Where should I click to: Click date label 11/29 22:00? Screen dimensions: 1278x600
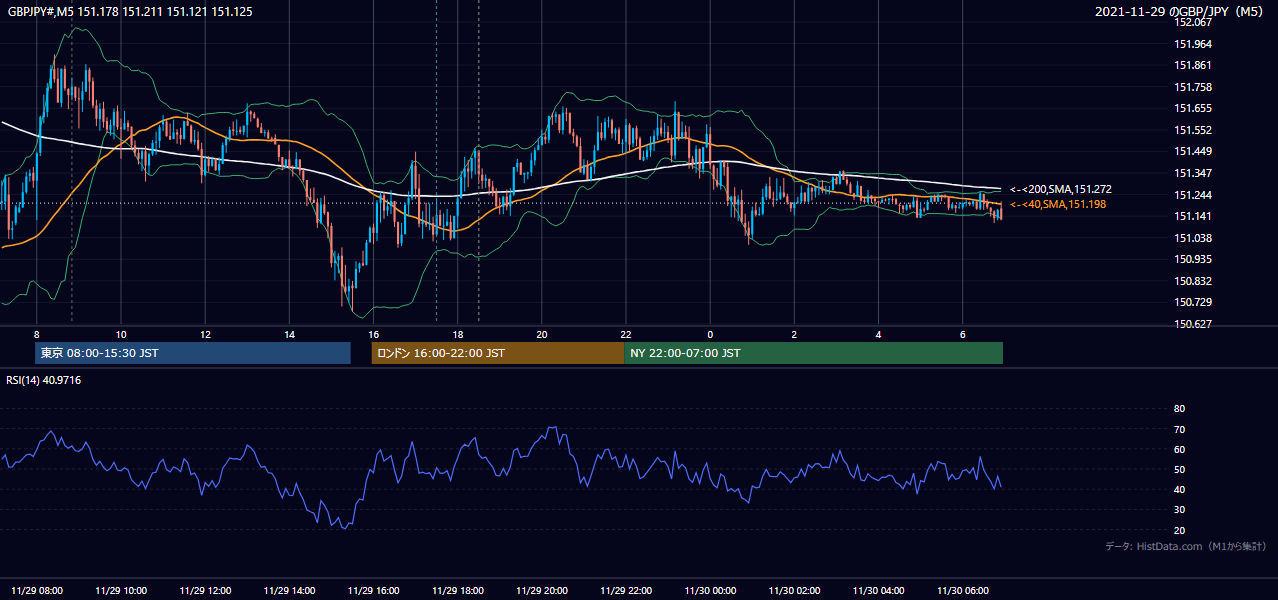(x=626, y=590)
